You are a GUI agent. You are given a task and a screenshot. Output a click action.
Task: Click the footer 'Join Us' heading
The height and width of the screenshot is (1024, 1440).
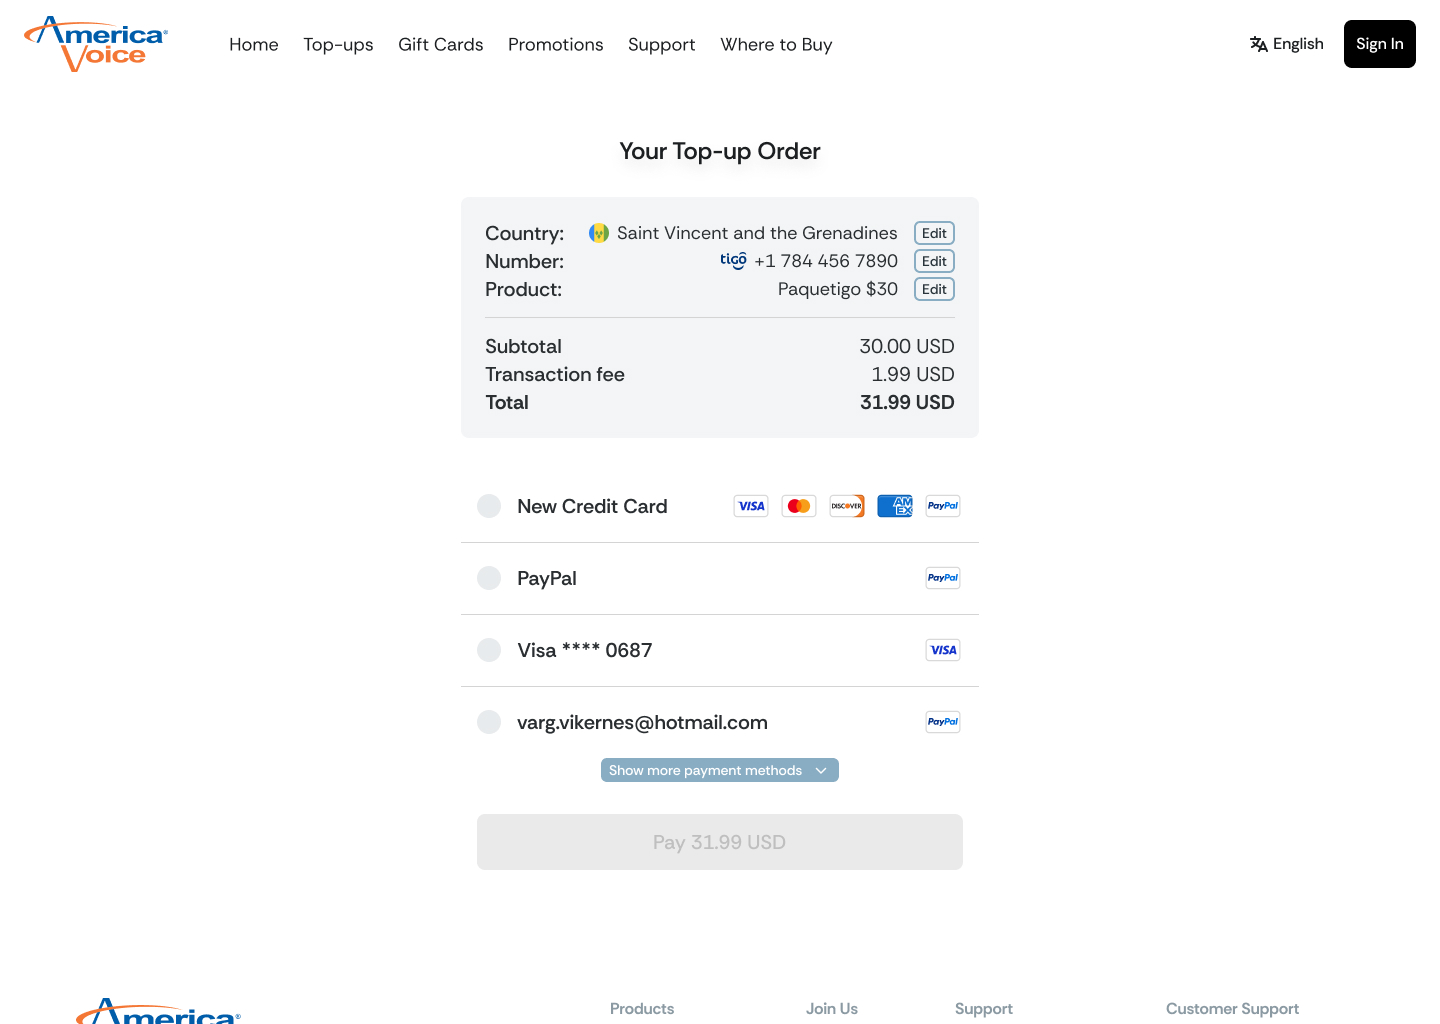click(832, 1008)
